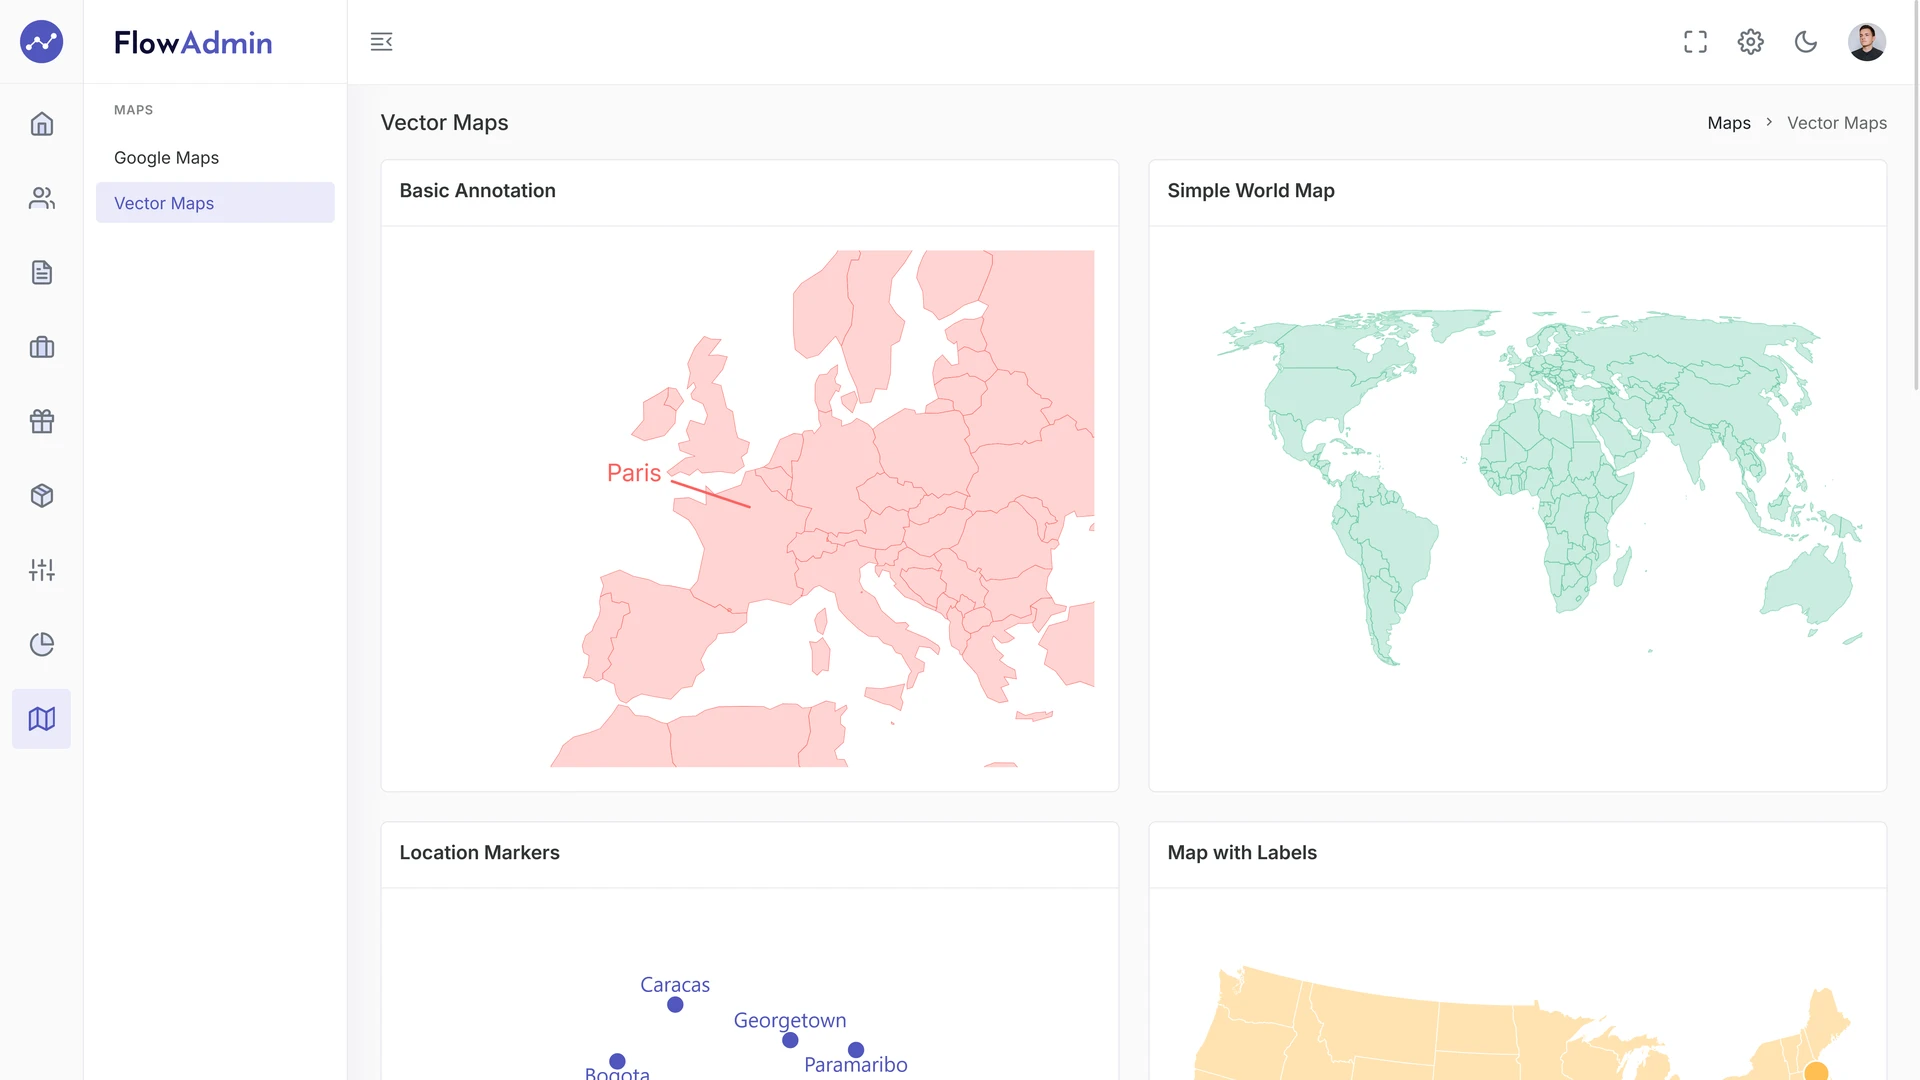Click the FlowAdmin brand name link

[193, 42]
